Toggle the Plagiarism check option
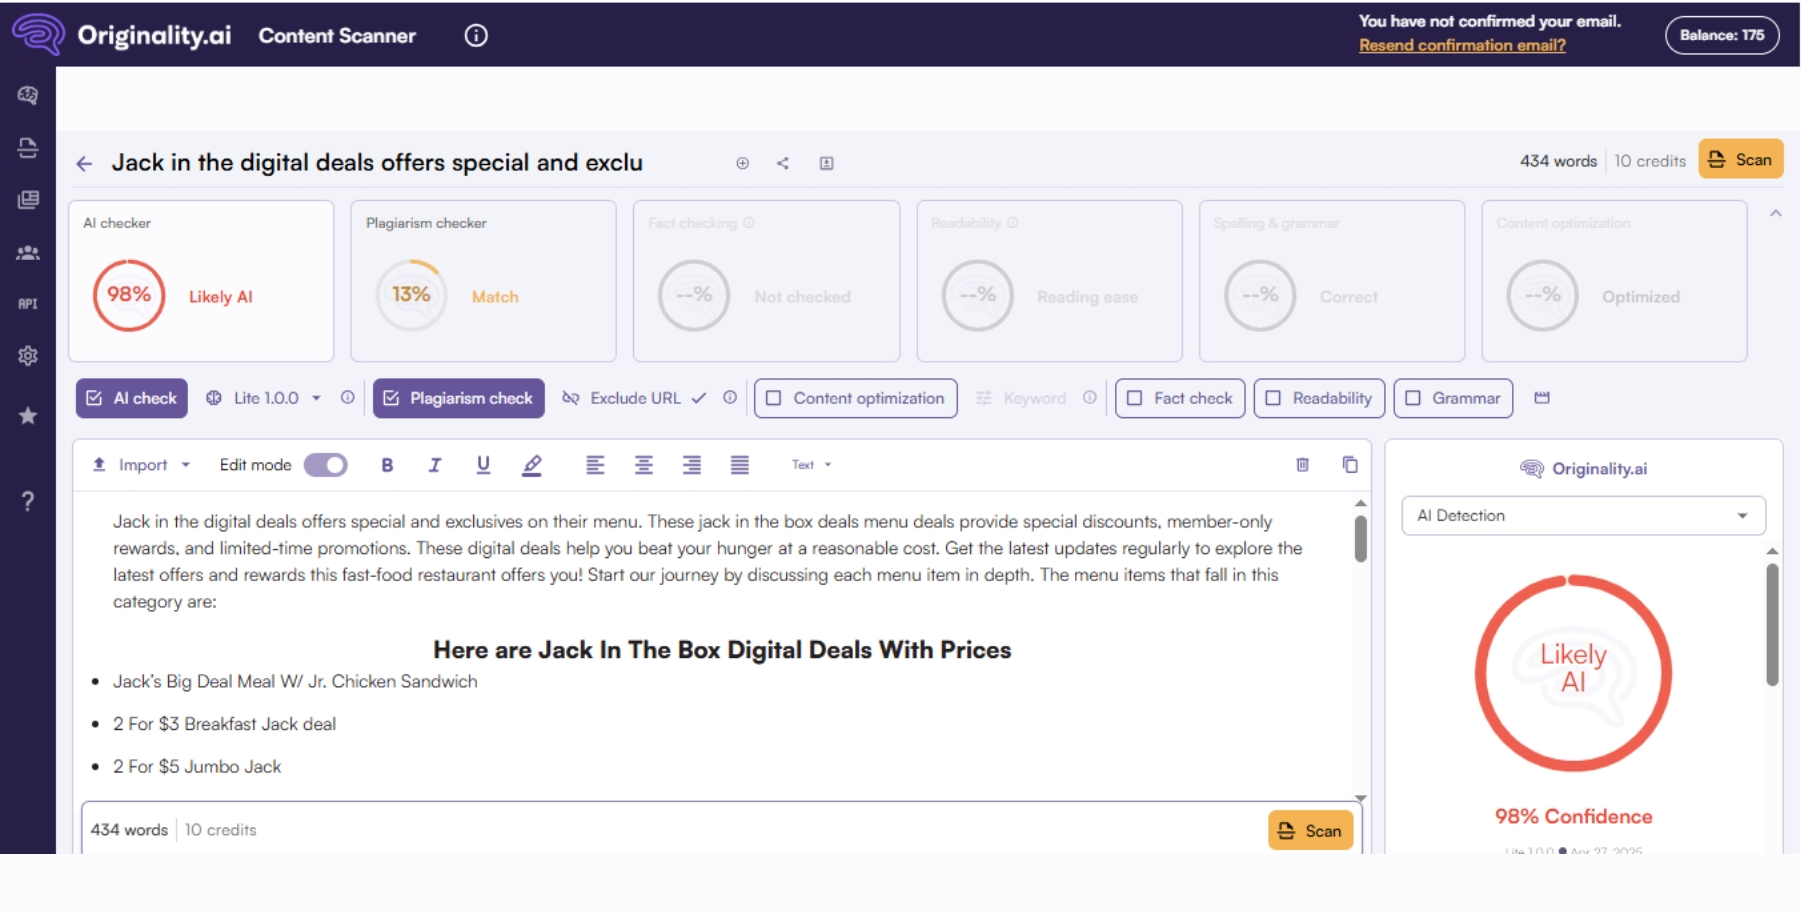Screen dimensions: 1801x913 [x=459, y=398]
